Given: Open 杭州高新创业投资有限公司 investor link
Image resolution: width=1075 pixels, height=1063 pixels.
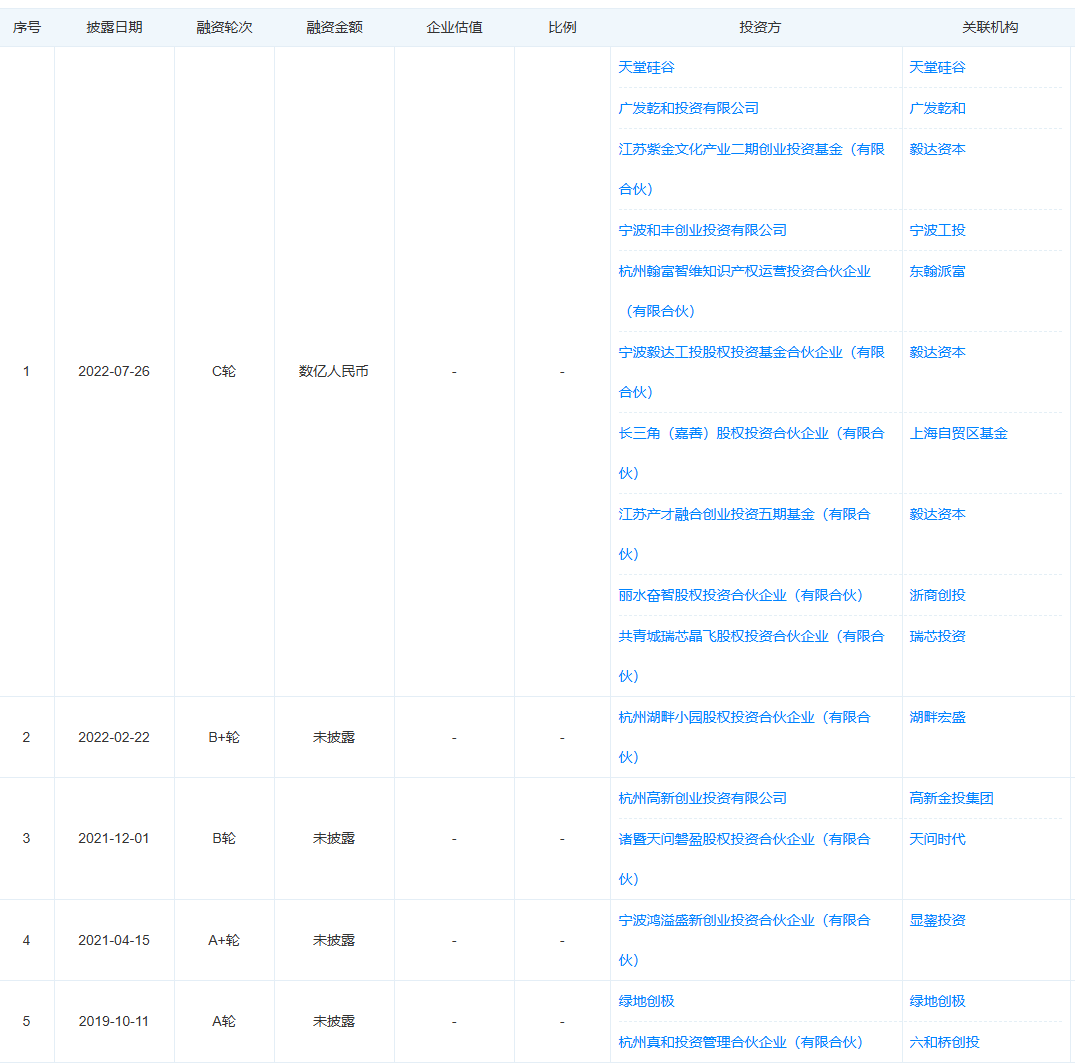Looking at the screenshot, I should (x=702, y=798).
